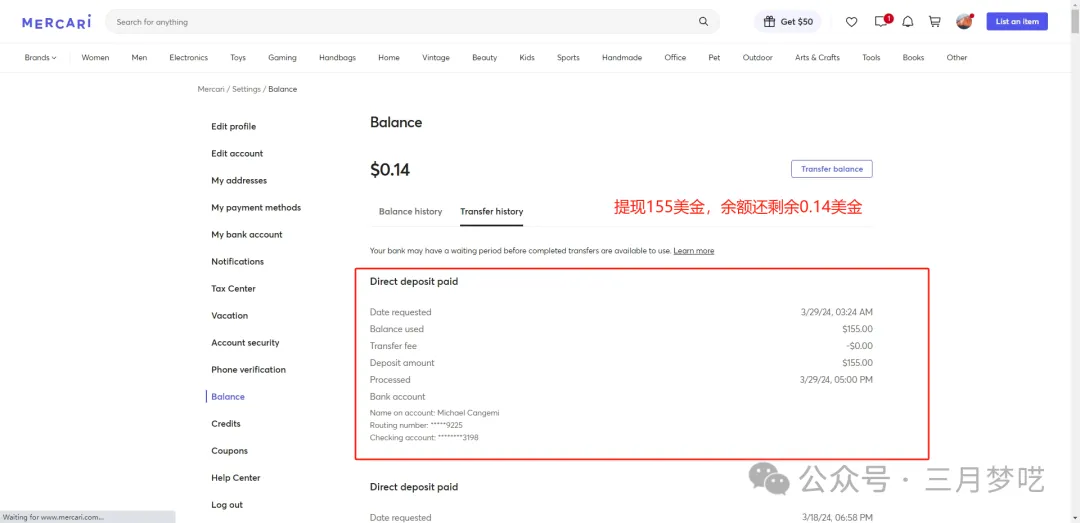Viewport: 1080px width, 523px height.
Task: Open the Women category
Action: [95, 58]
